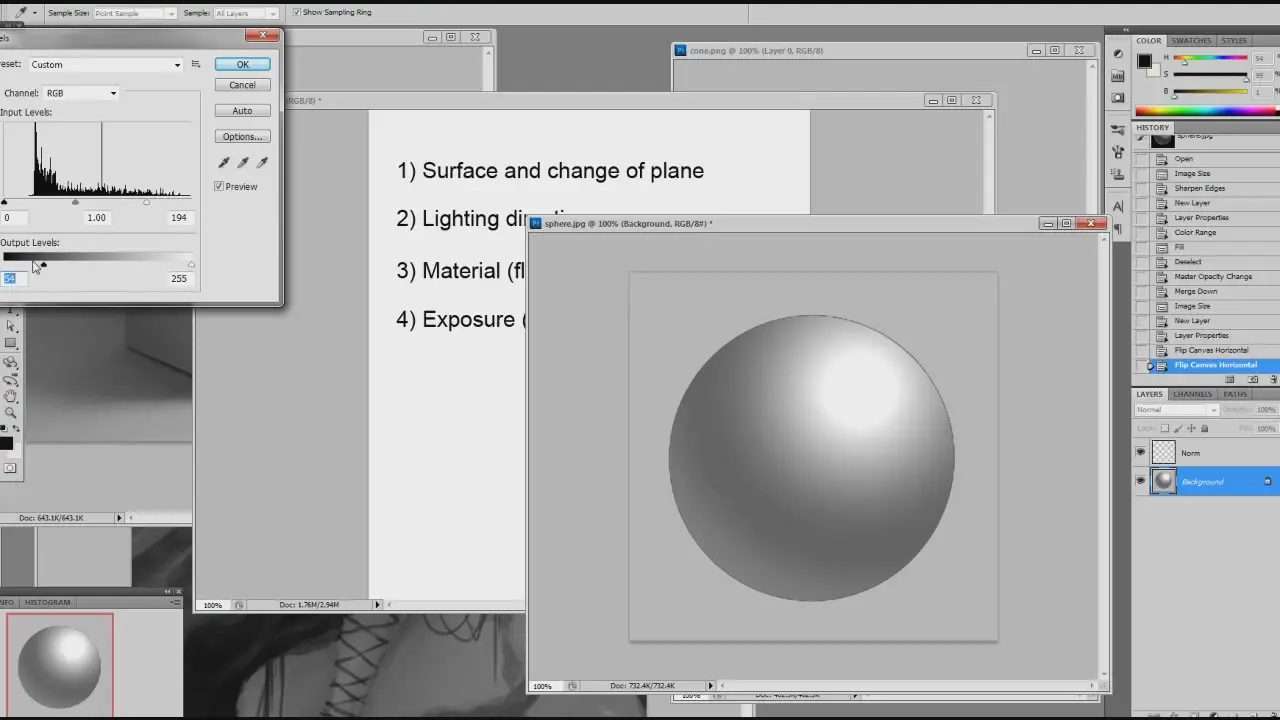1280x720 pixels.
Task: Open the sphere.jpg zoom status icon
Action: point(572,686)
